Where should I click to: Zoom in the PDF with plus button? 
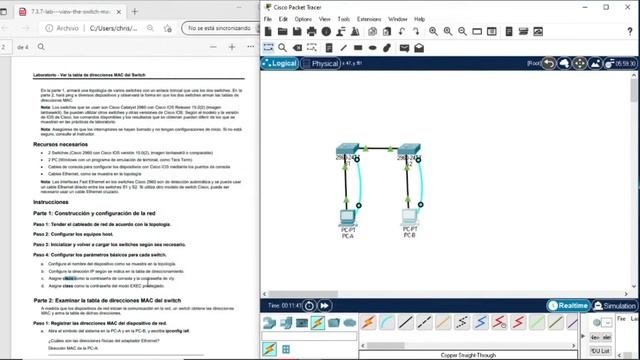tap(232, 47)
